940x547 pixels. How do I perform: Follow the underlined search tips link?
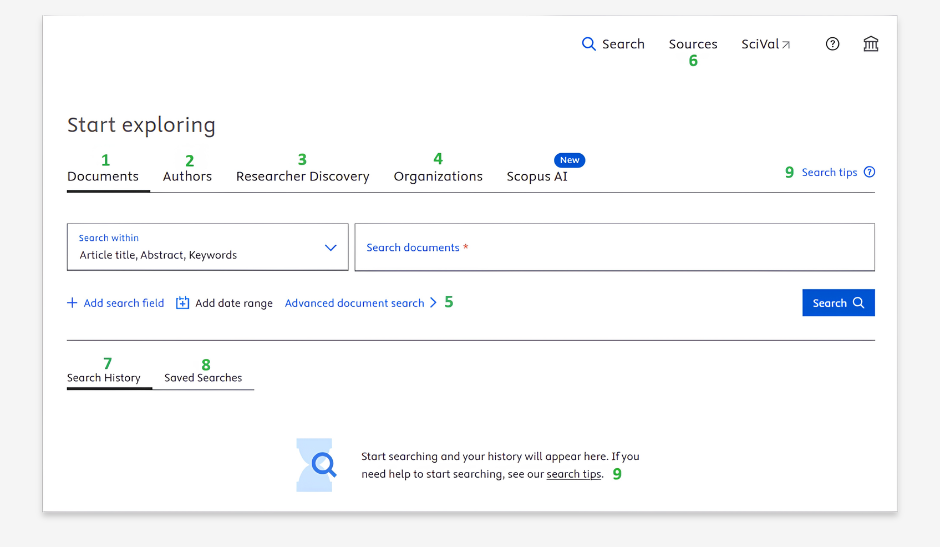coord(574,474)
